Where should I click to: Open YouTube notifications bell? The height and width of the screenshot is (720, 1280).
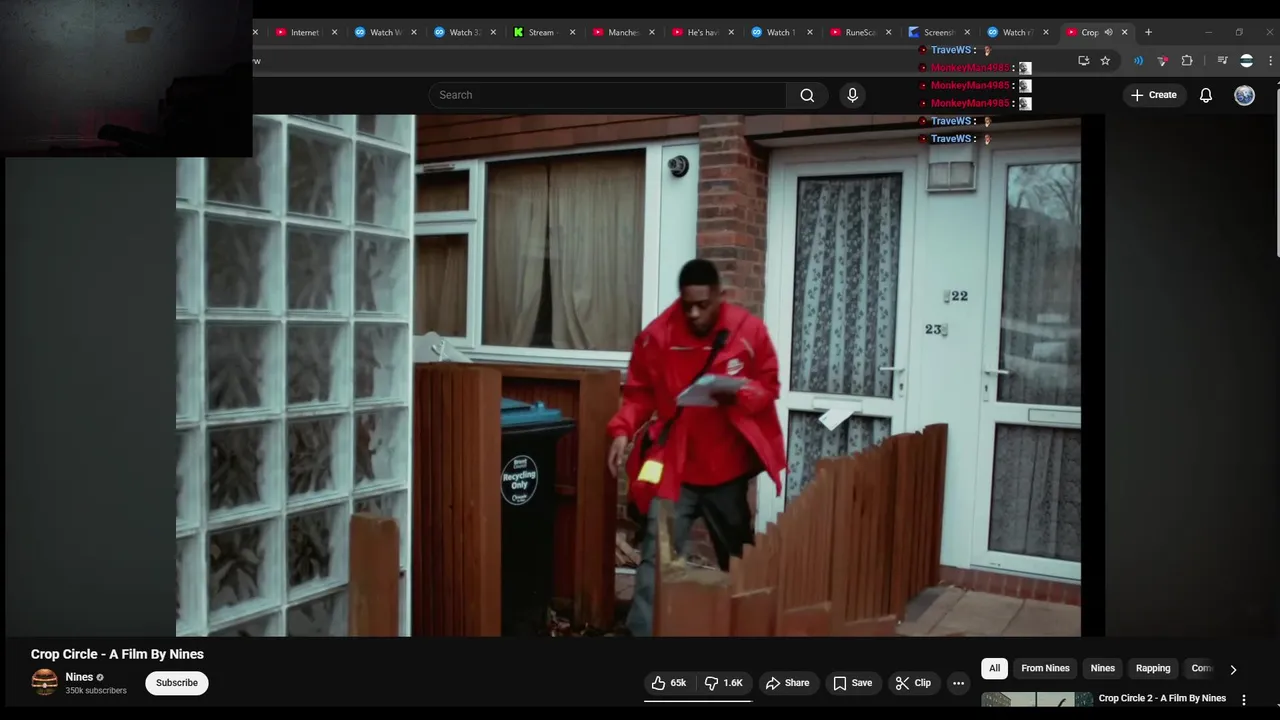[x=1206, y=95]
